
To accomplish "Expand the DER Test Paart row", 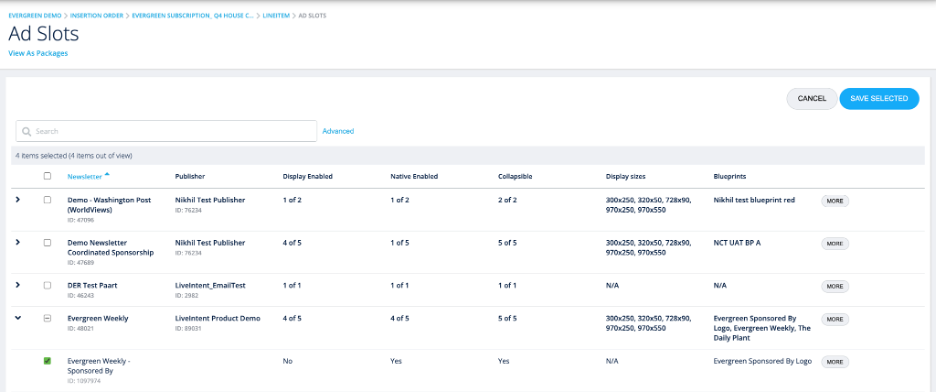I will tap(18, 285).
